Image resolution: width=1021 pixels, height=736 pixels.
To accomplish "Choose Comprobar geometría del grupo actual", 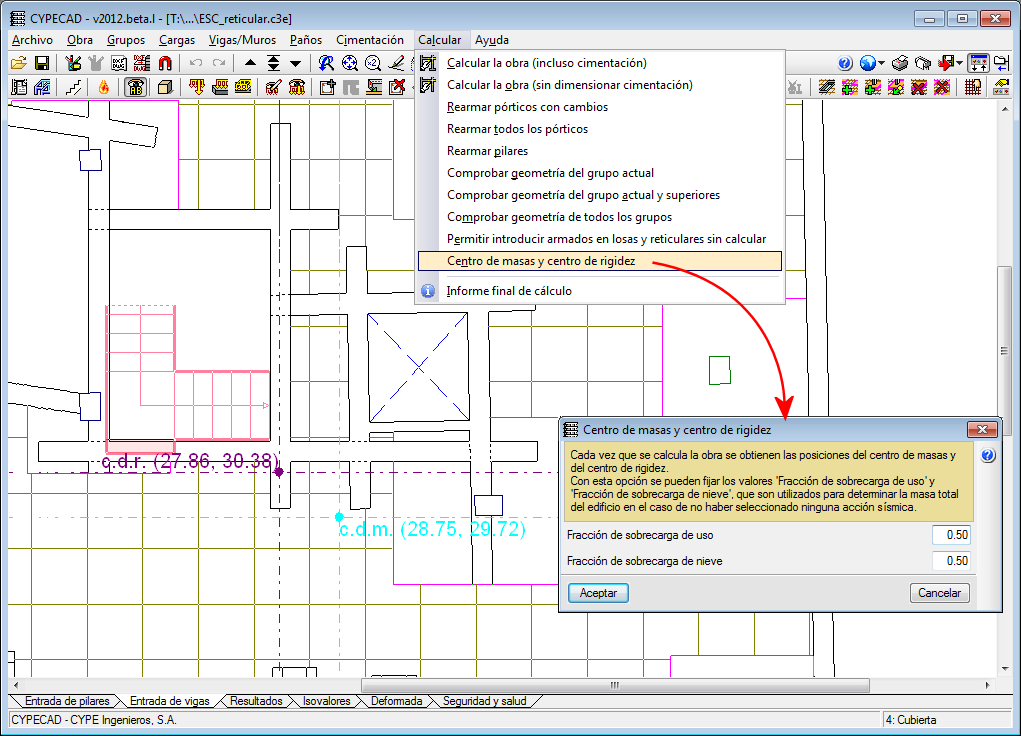I will pos(600,173).
